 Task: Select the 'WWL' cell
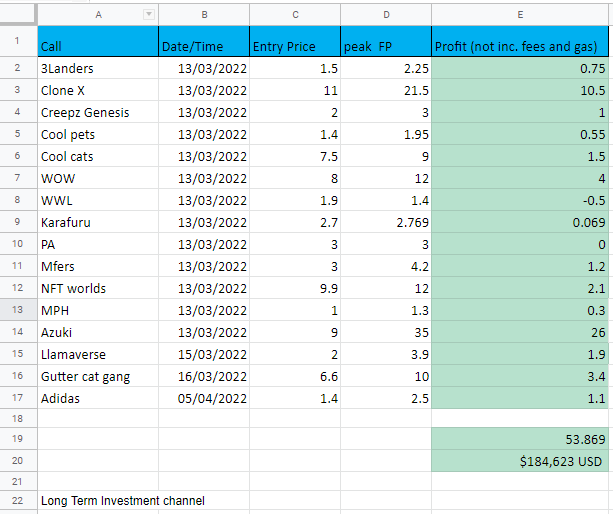coord(98,201)
